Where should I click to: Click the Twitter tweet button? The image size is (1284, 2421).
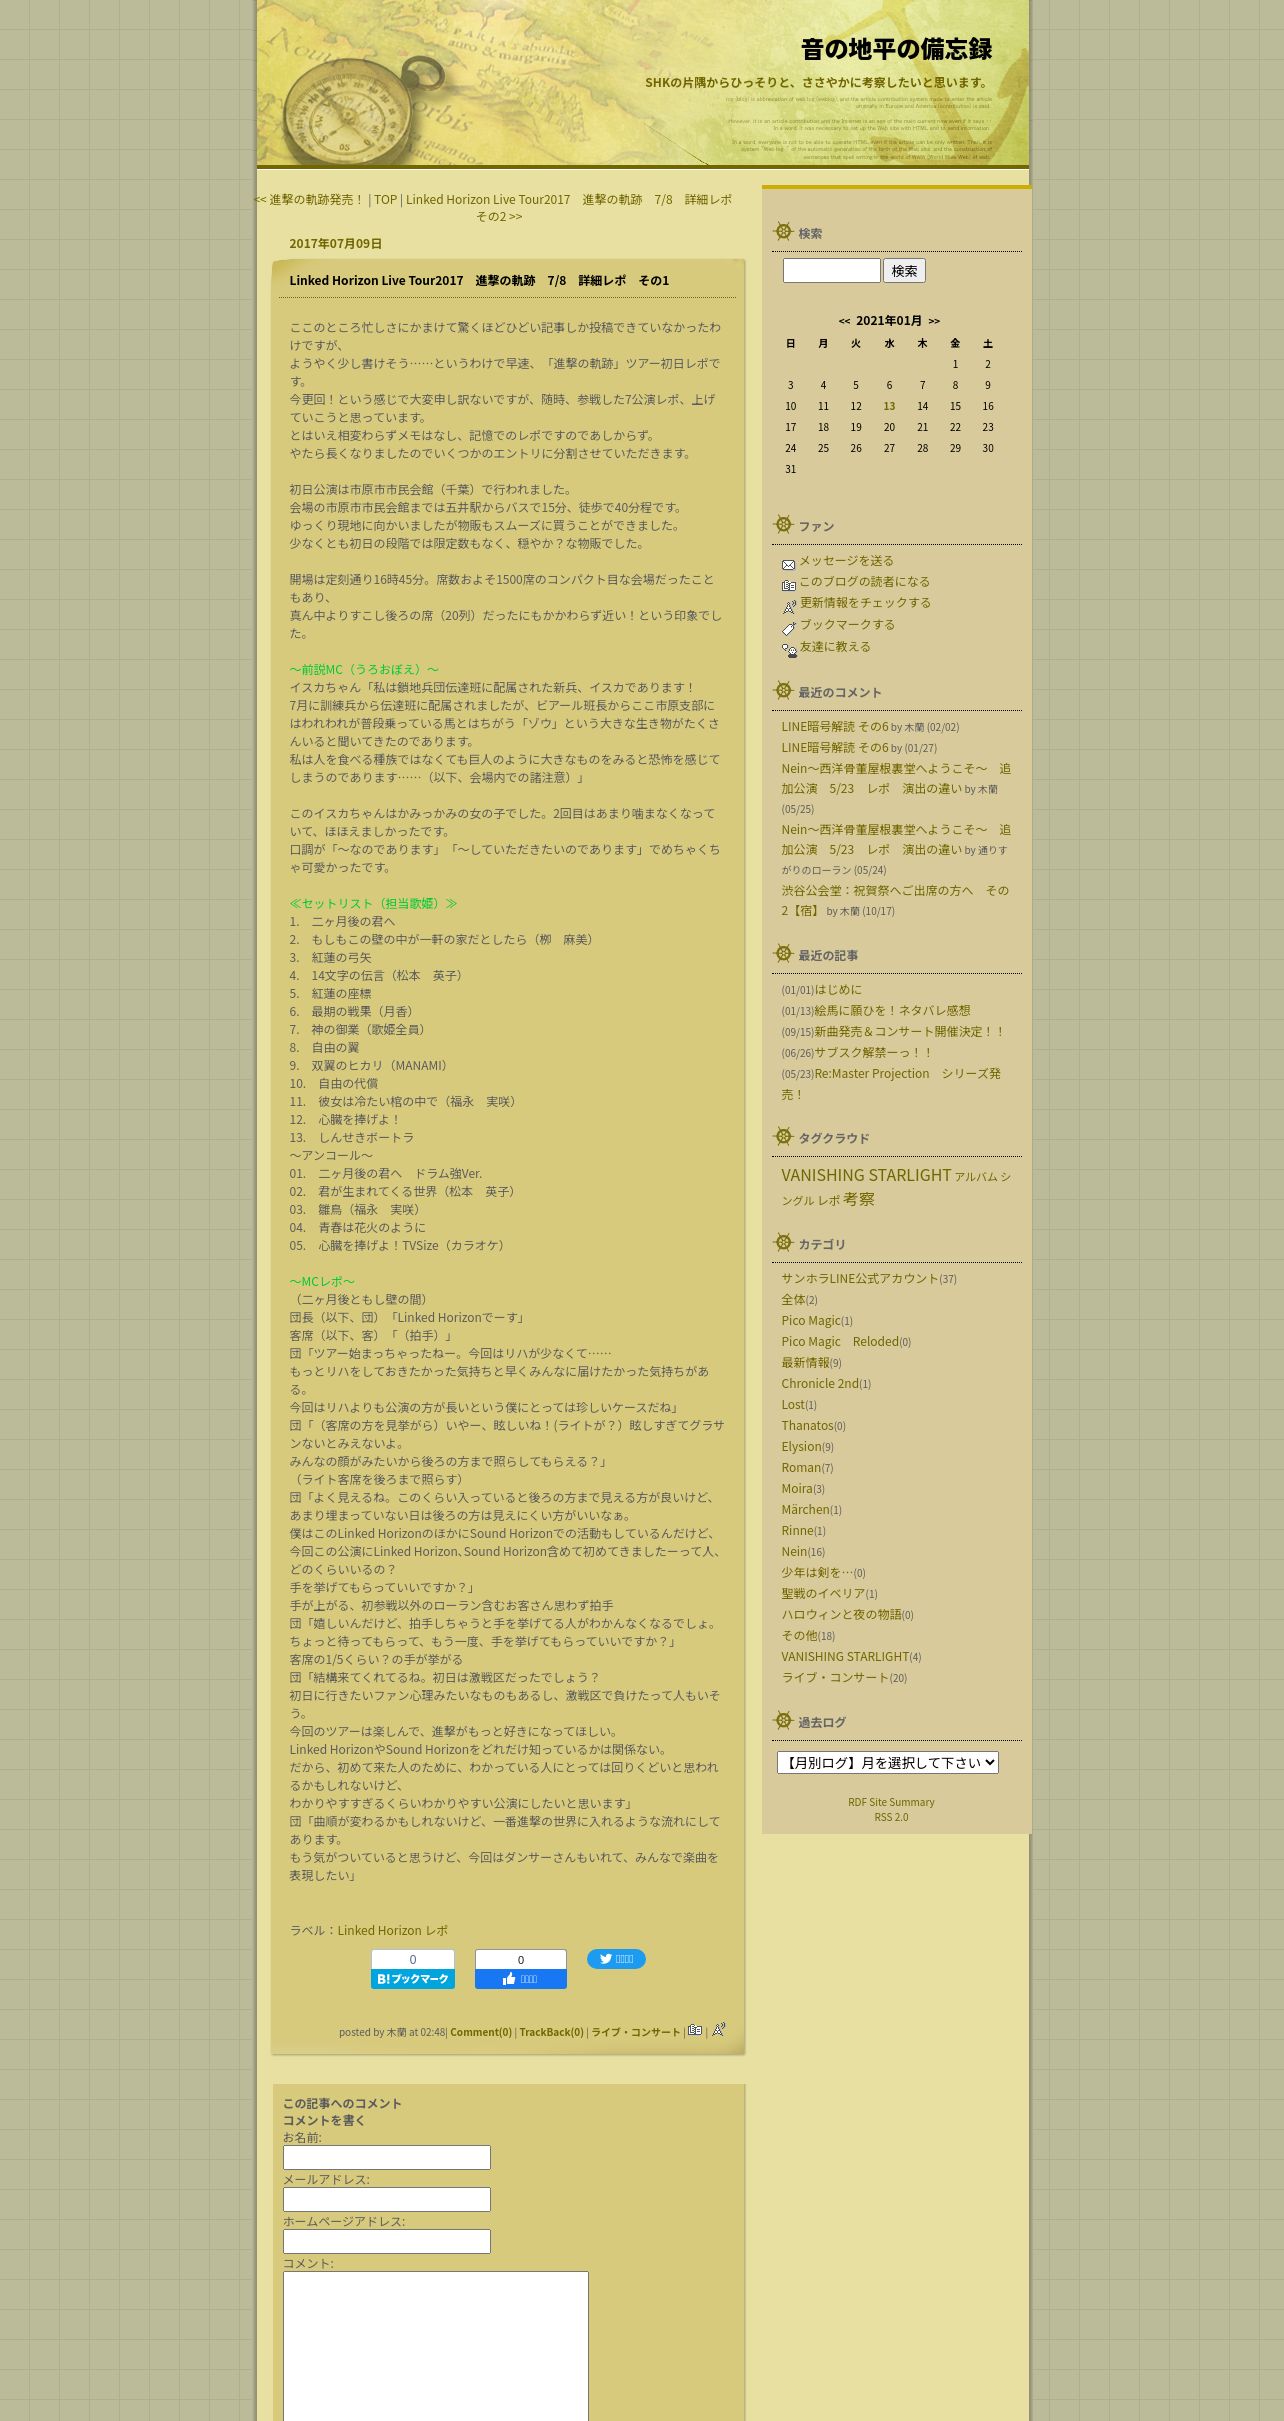click(616, 1959)
